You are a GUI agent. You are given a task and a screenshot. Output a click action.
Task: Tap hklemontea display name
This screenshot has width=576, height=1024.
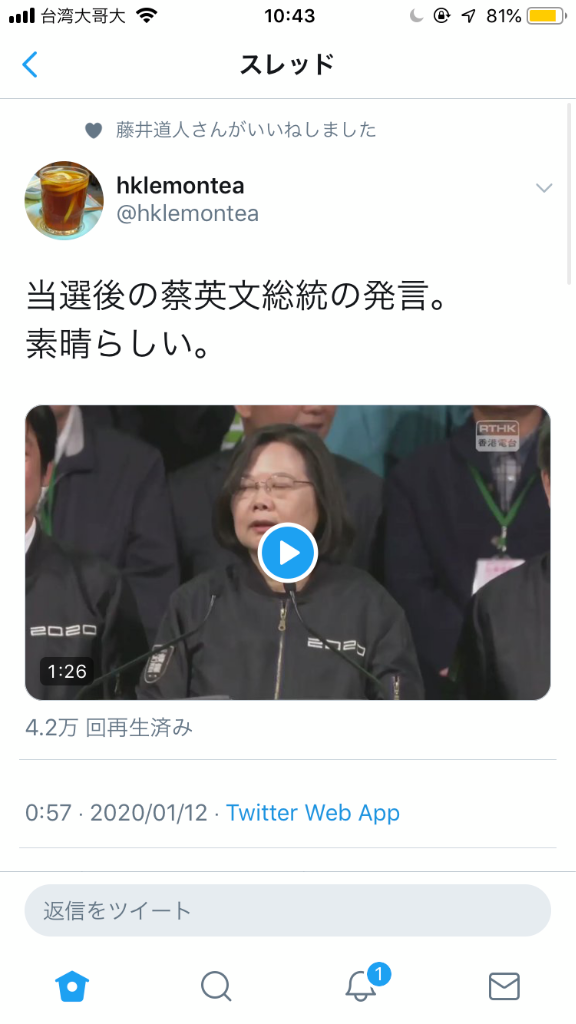coord(180,185)
